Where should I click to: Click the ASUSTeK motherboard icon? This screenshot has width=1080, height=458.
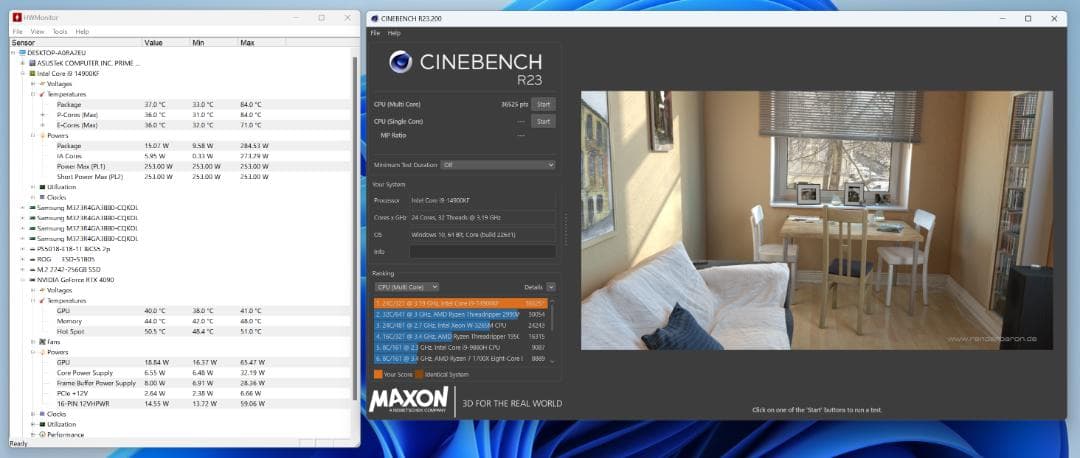tap(32, 63)
